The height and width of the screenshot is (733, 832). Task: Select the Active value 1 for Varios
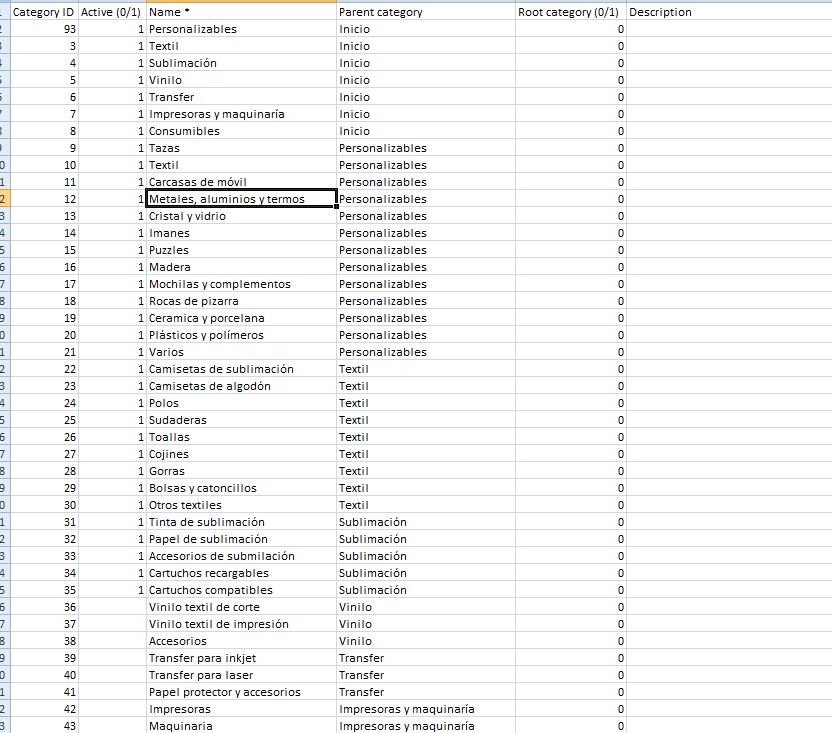(111, 351)
